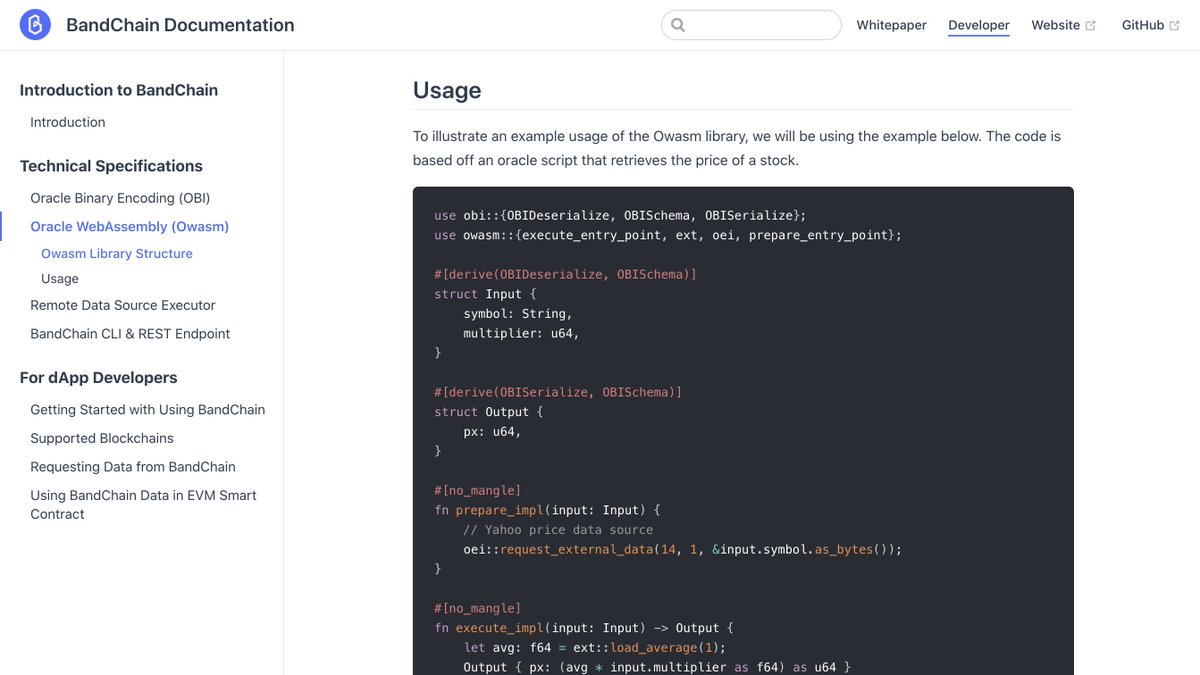1200x675 pixels.
Task: Open Oracle Binary Encoding (OBI) page
Action: click(120, 198)
